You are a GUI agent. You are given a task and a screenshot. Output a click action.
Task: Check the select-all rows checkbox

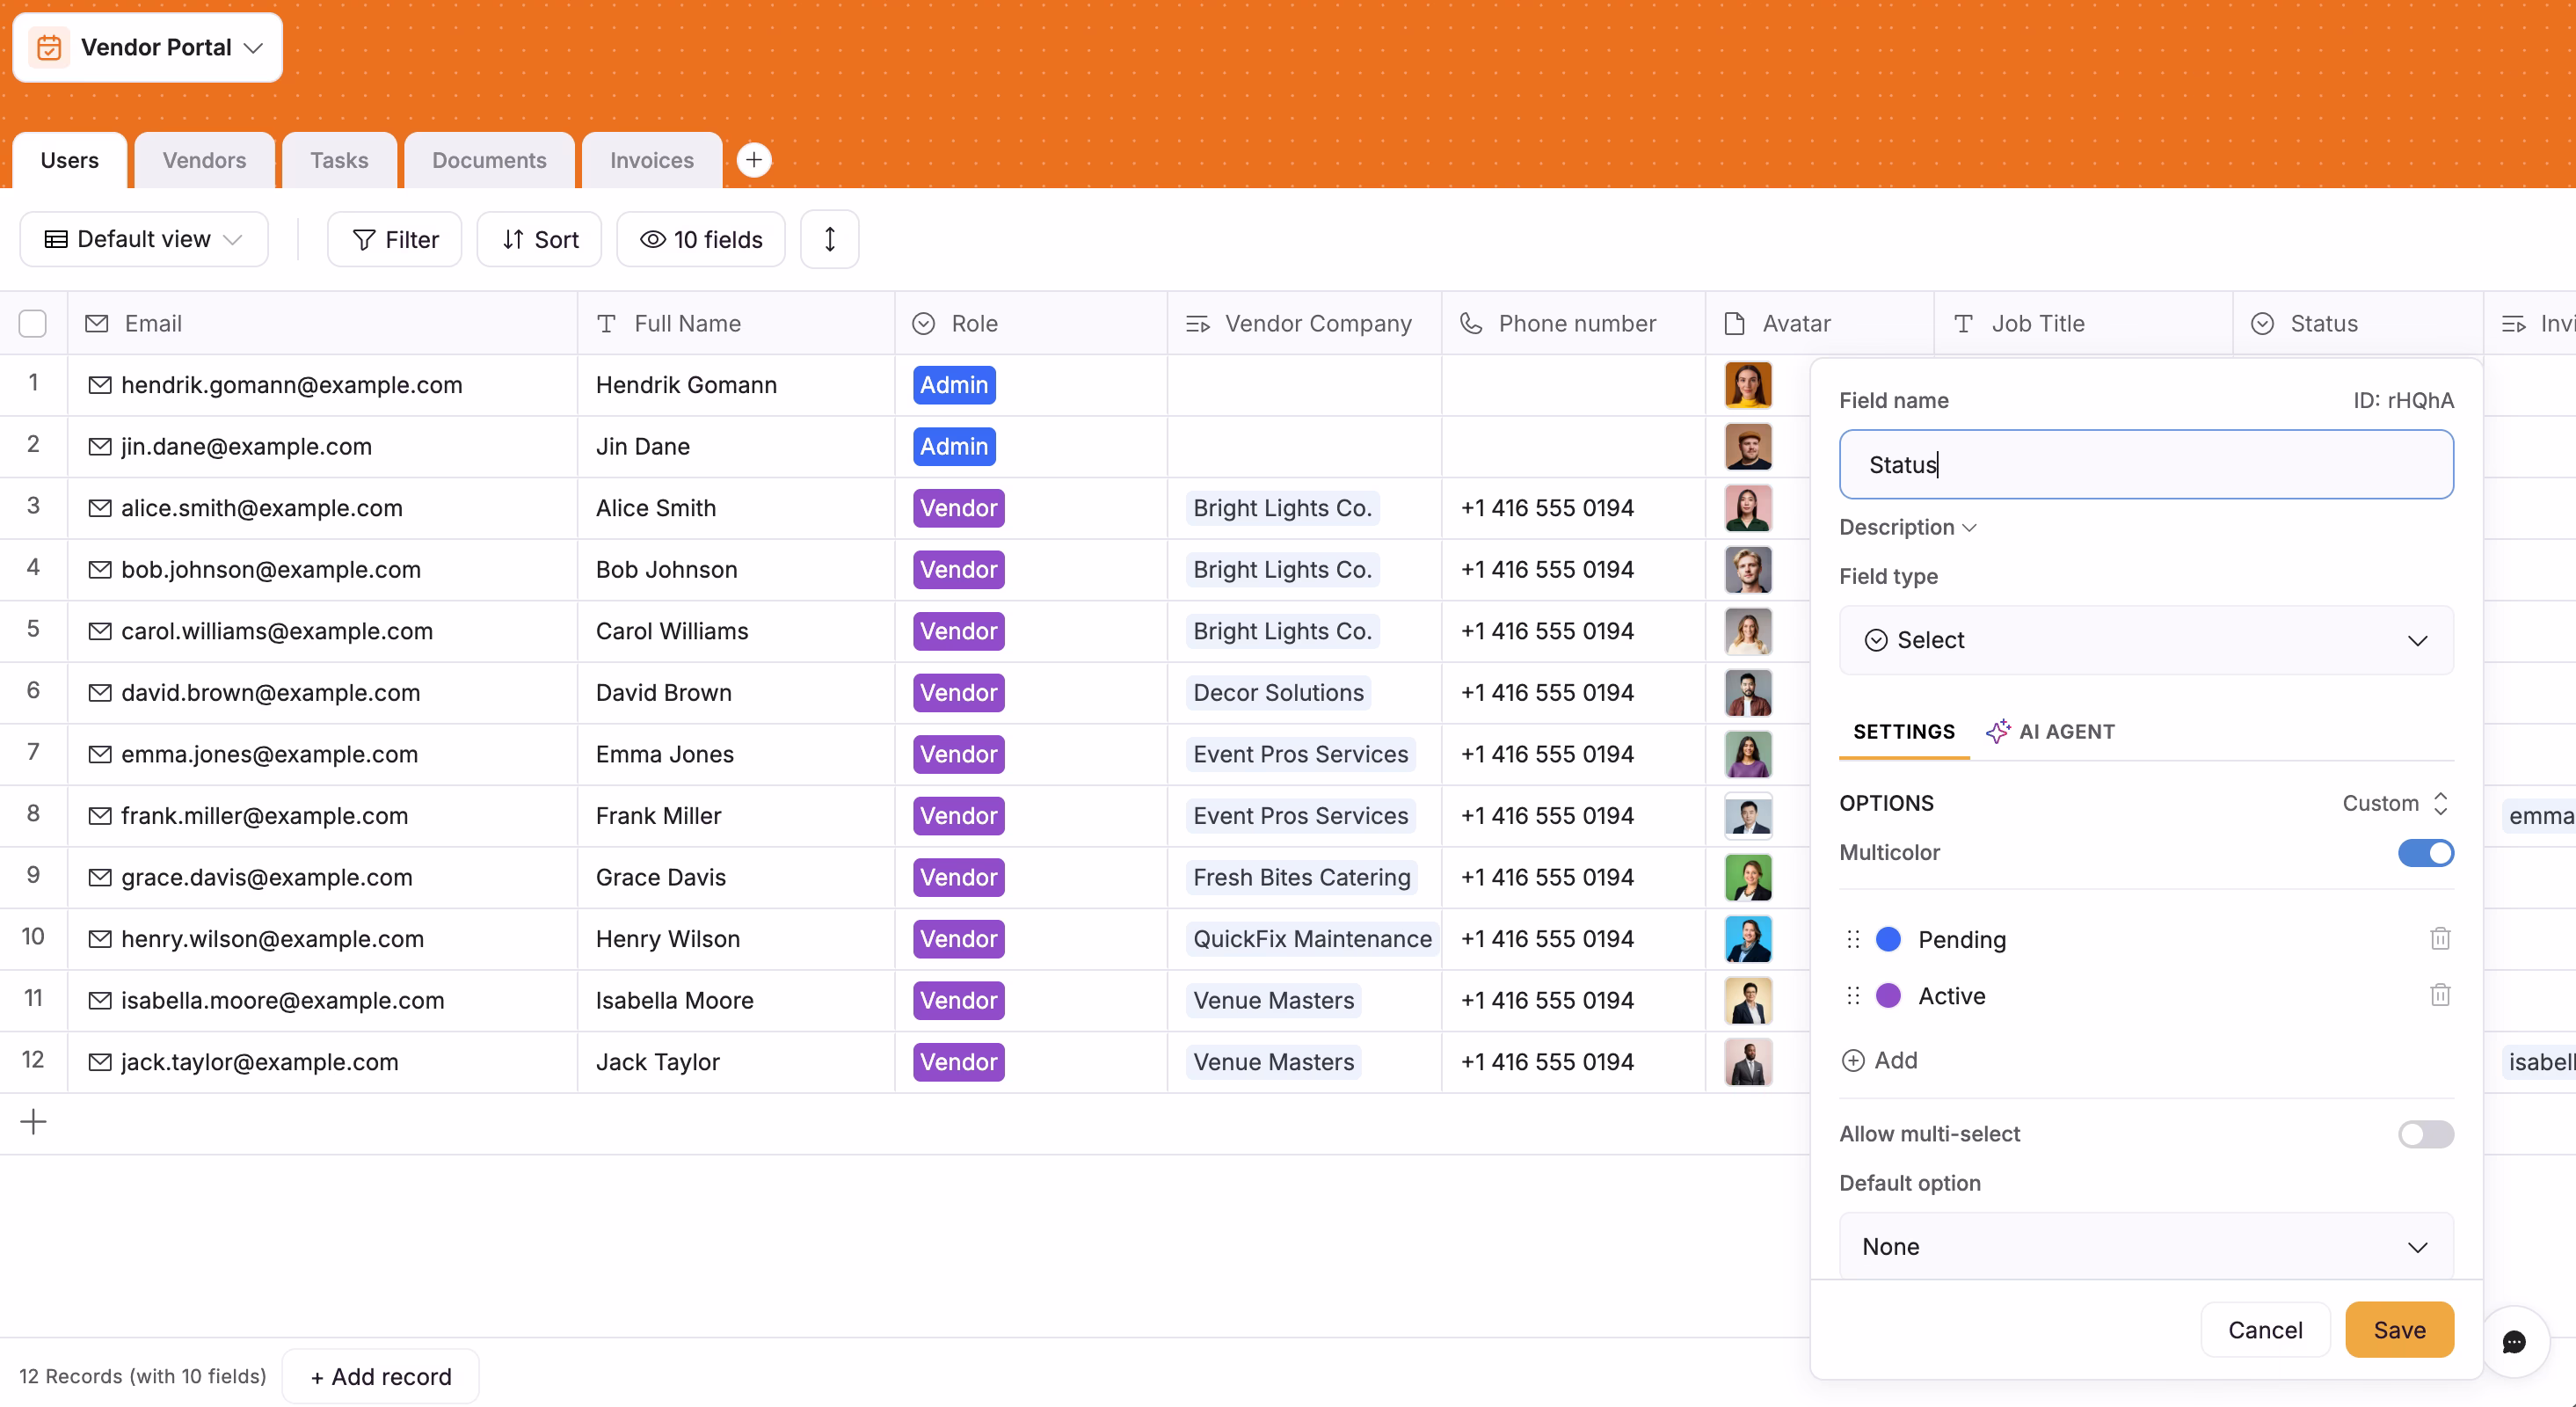point(33,323)
